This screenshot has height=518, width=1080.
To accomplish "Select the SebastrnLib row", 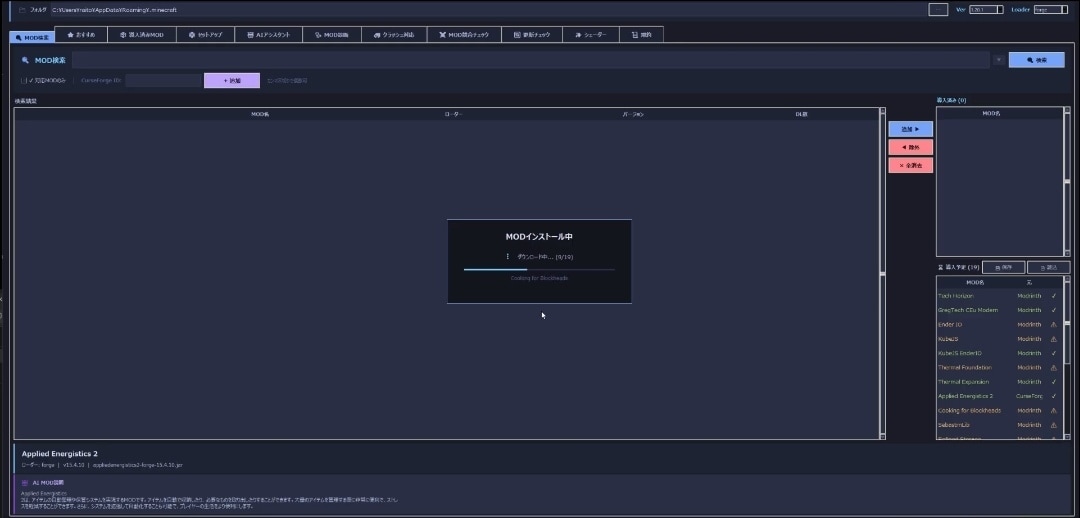I will point(999,425).
